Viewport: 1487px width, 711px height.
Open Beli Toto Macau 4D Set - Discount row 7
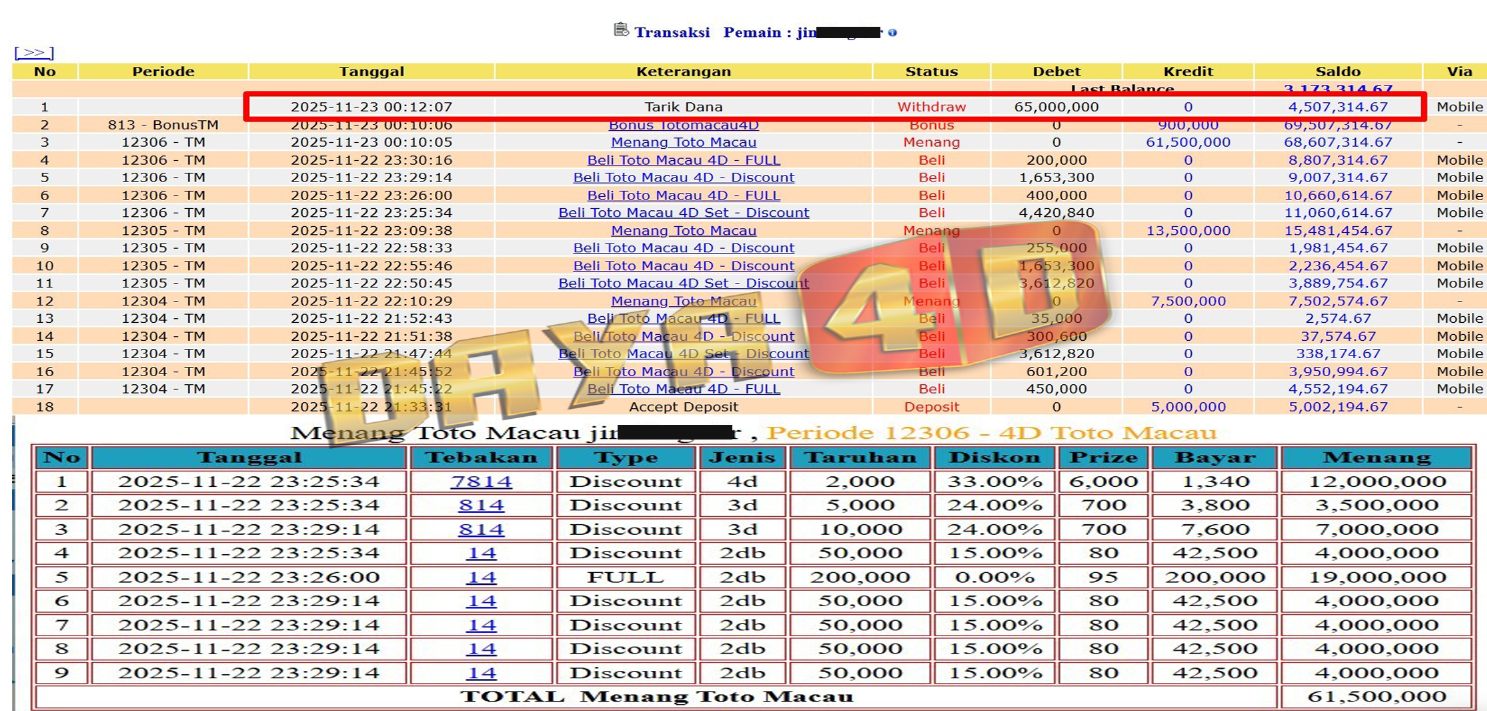tap(683, 213)
